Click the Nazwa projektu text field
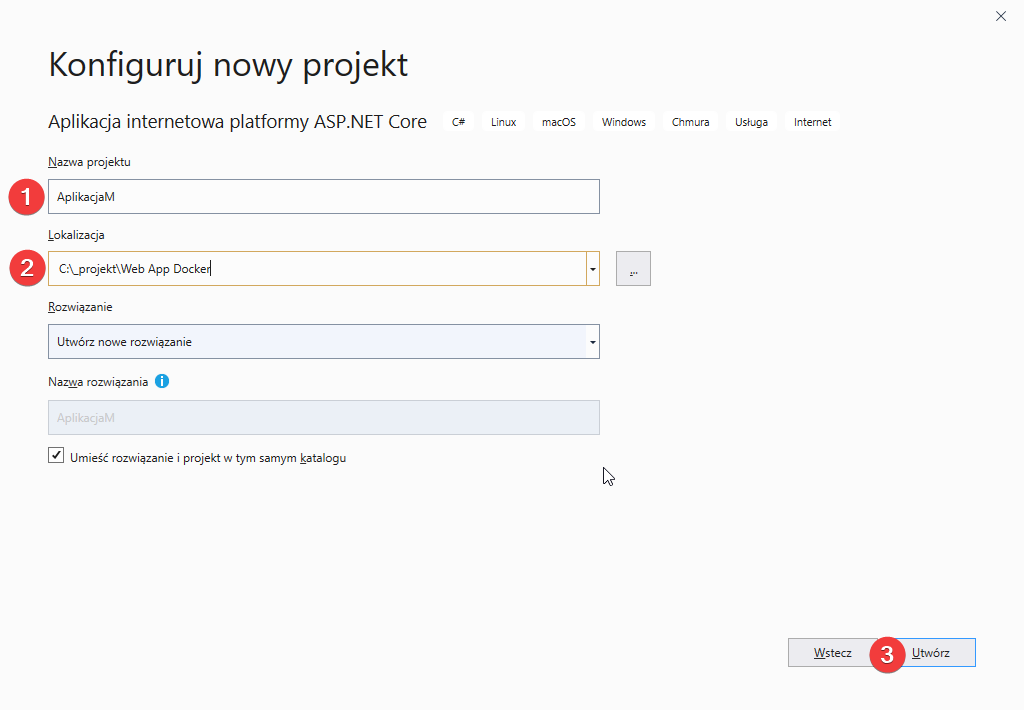 [x=323, y=197]
